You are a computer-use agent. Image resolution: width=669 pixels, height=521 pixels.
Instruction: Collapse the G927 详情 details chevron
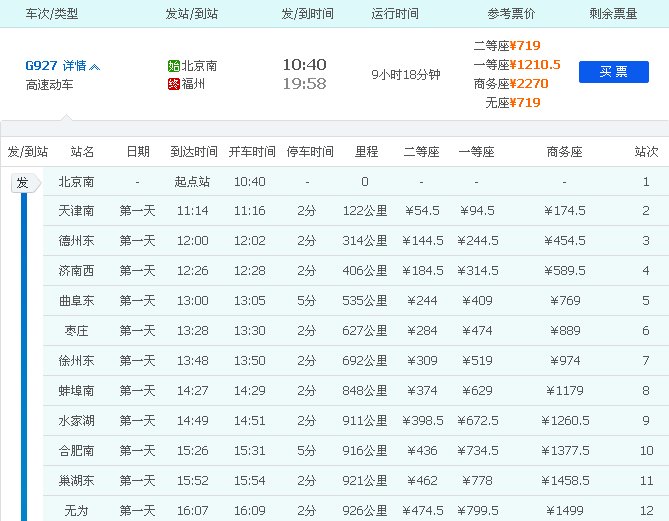(x=95, y=66)
